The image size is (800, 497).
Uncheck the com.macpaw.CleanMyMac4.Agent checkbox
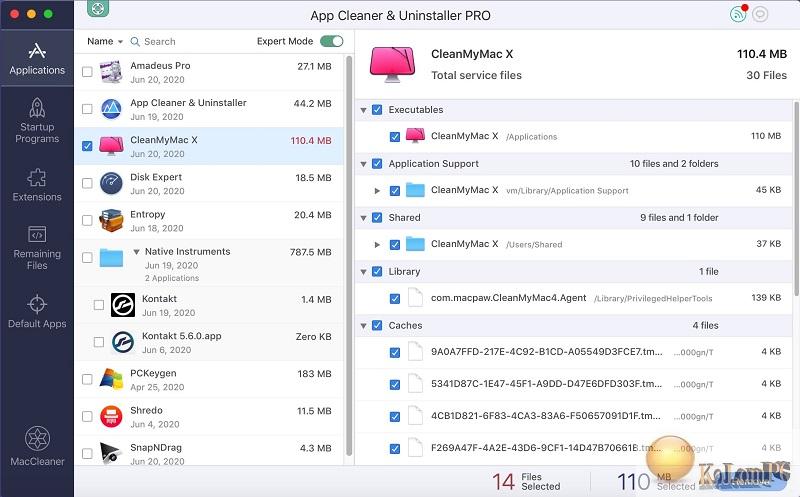click(395, 299)
